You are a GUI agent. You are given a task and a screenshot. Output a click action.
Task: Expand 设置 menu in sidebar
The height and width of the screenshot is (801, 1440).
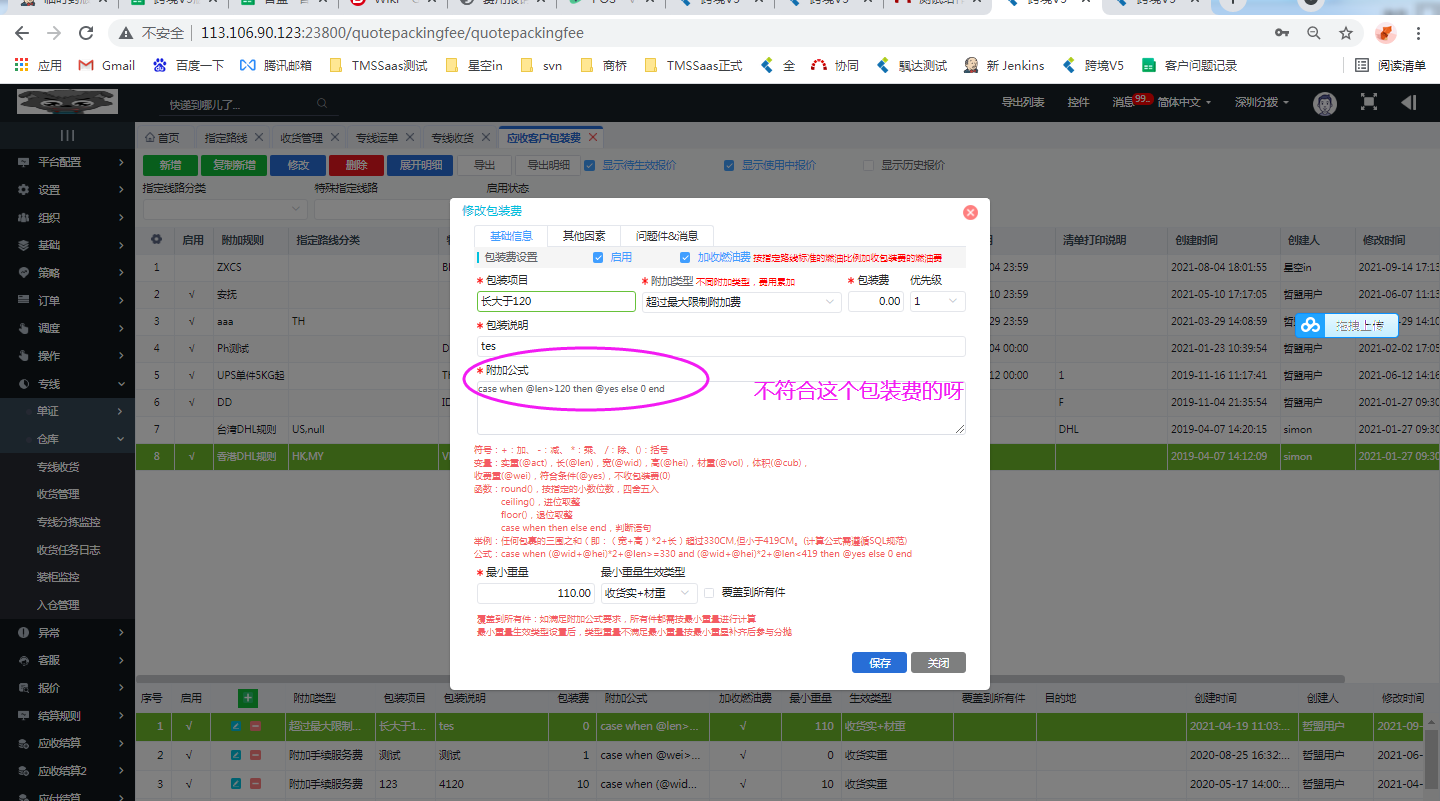pos(67,190)
